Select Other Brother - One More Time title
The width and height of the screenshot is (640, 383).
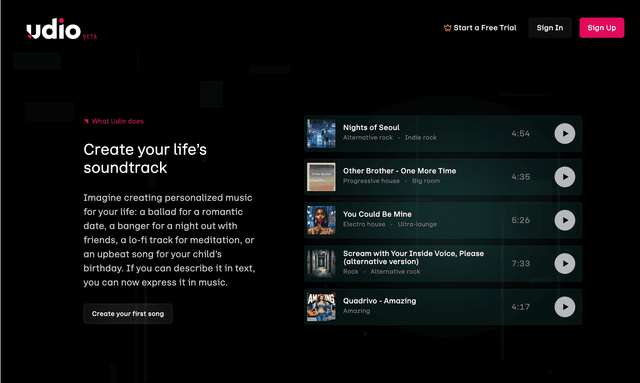[400, 171]
